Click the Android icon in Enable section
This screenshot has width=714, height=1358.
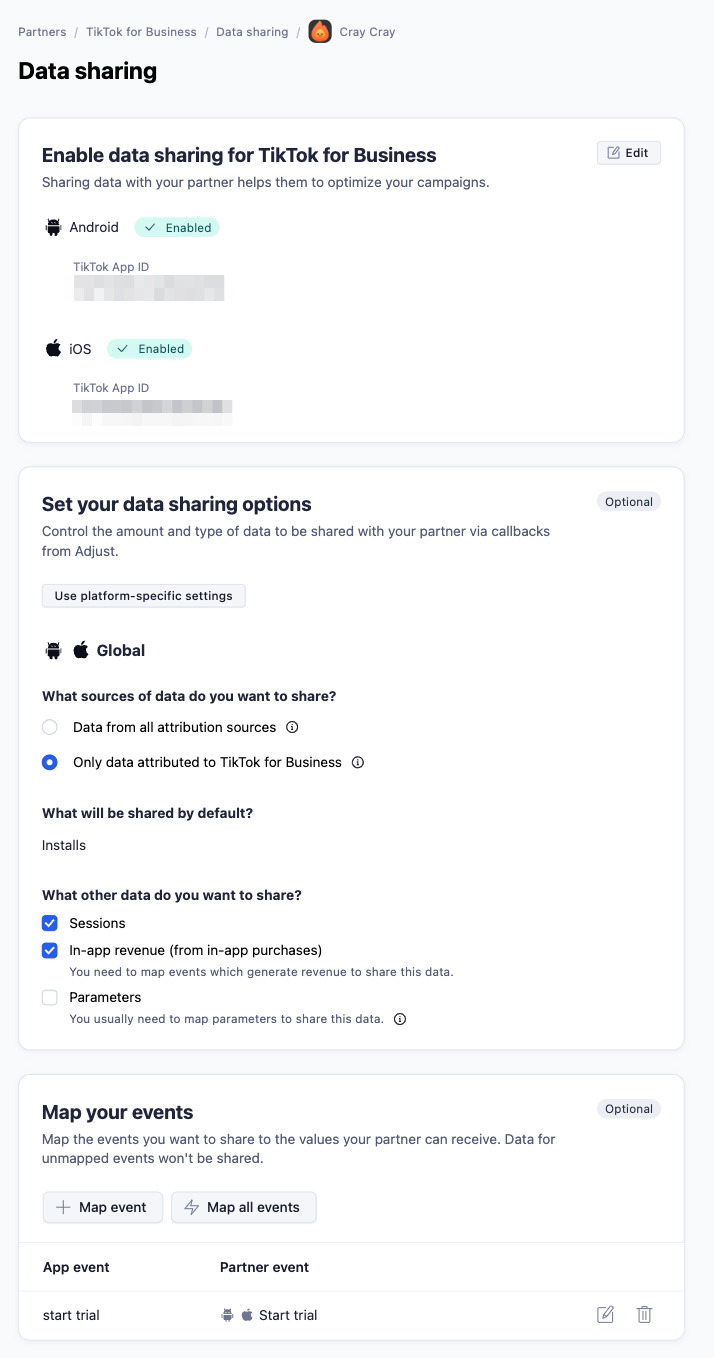(53, 228)
